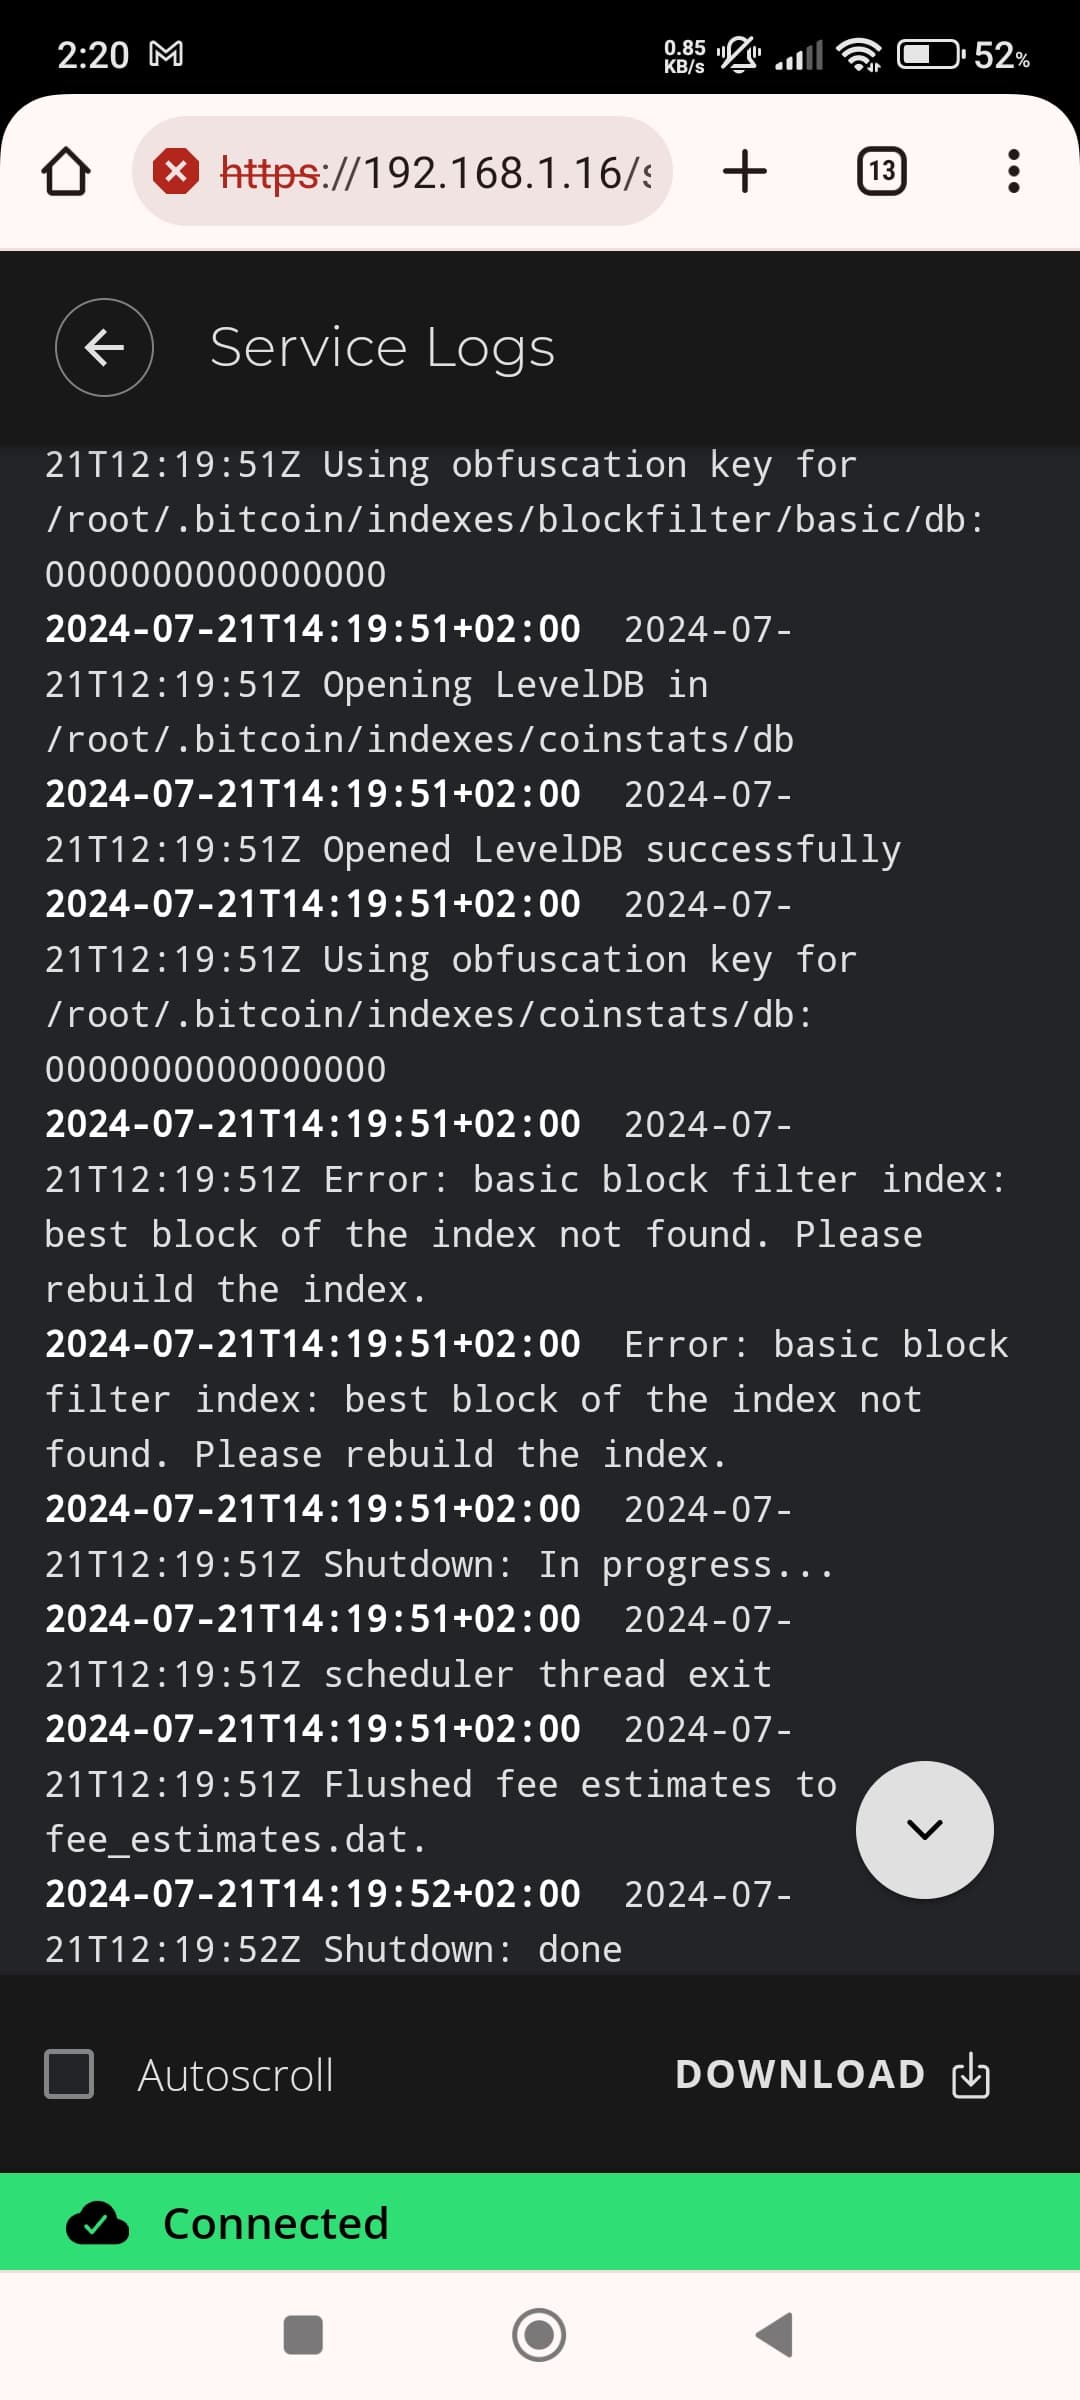The width and height of the screenshot is (1080, 2400).
Task: Open the tab switcher showing 13 tabs
Action: click(881, 170)
